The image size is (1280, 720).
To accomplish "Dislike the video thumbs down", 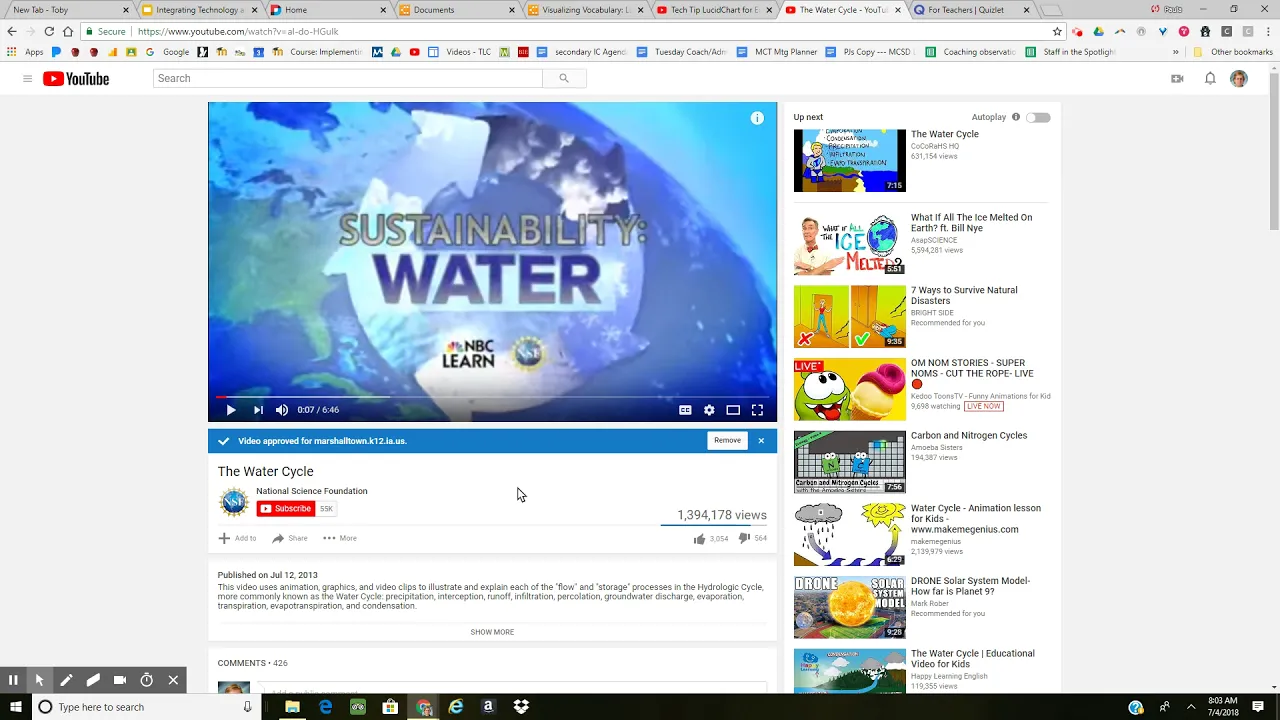I will click(752, 538).
